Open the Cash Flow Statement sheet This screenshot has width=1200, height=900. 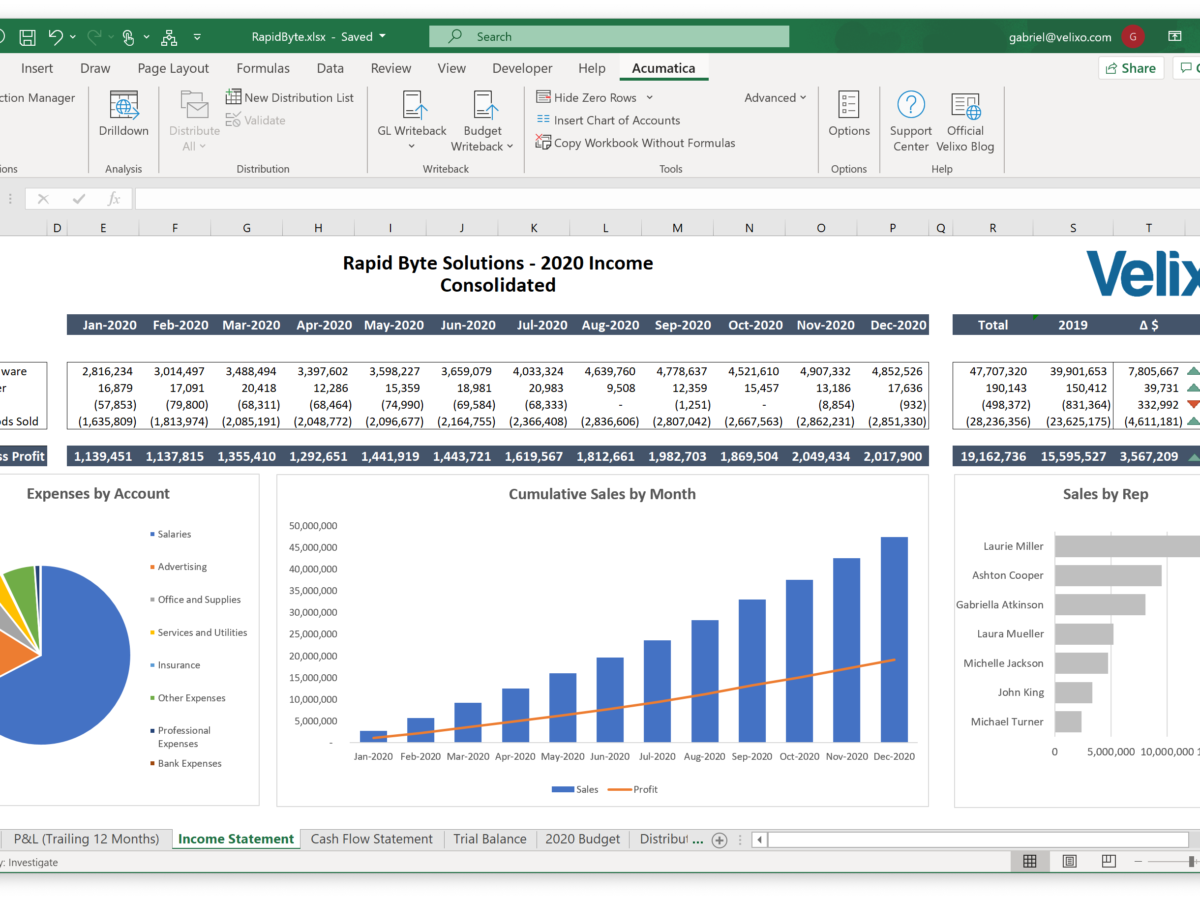[371, 838]
